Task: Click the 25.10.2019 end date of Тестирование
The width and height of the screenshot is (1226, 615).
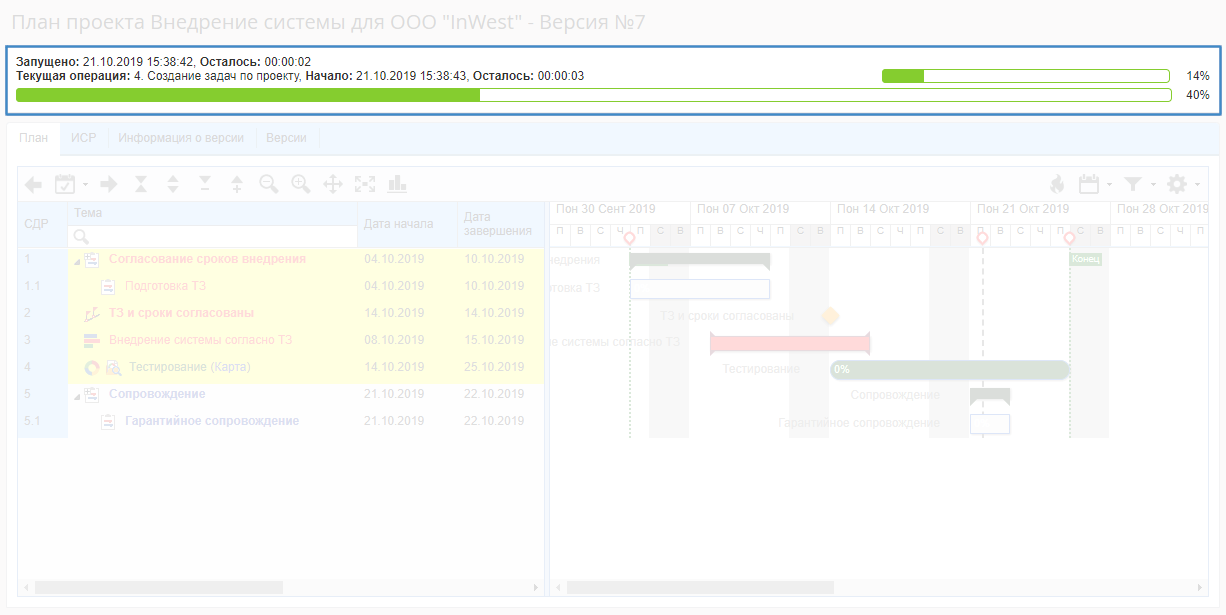Action: tap(494, 367)
